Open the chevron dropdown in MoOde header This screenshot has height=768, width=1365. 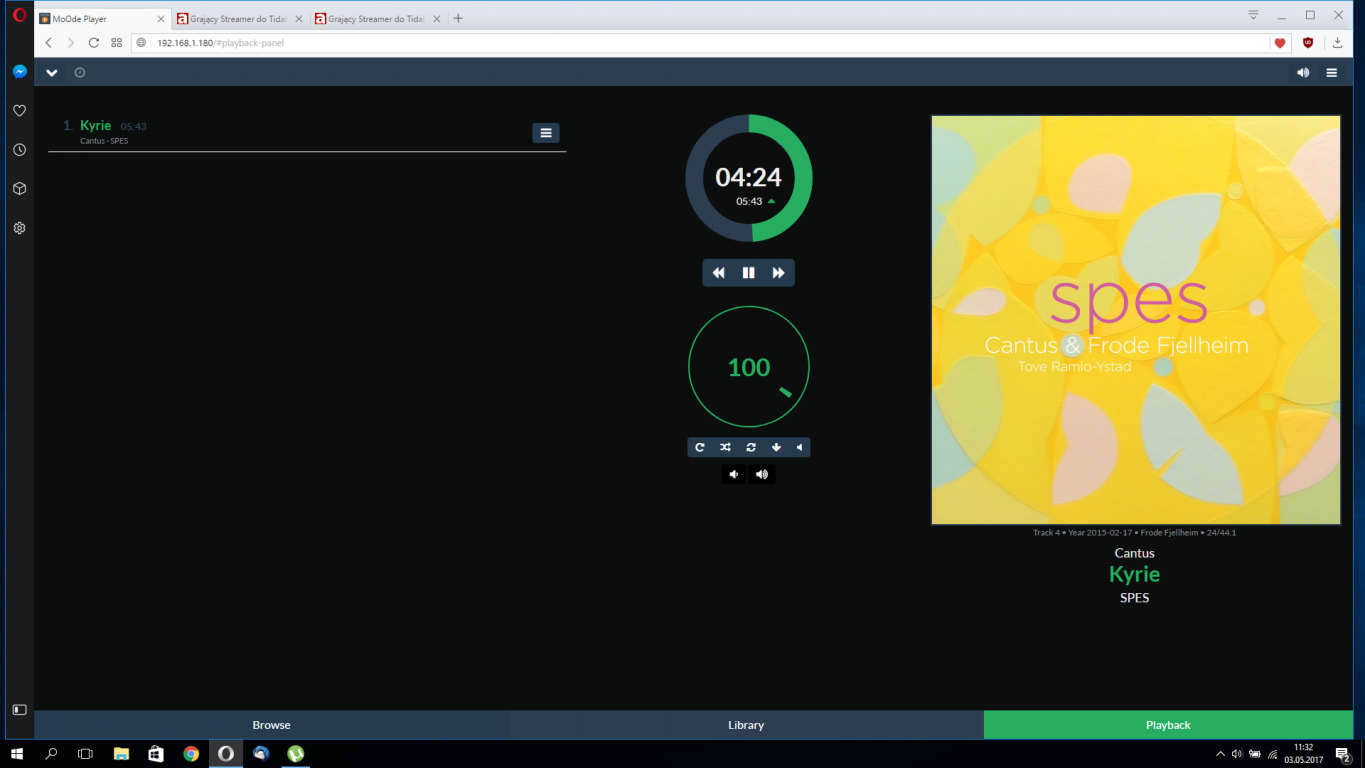pyautogui.click(x=52, y=72)
